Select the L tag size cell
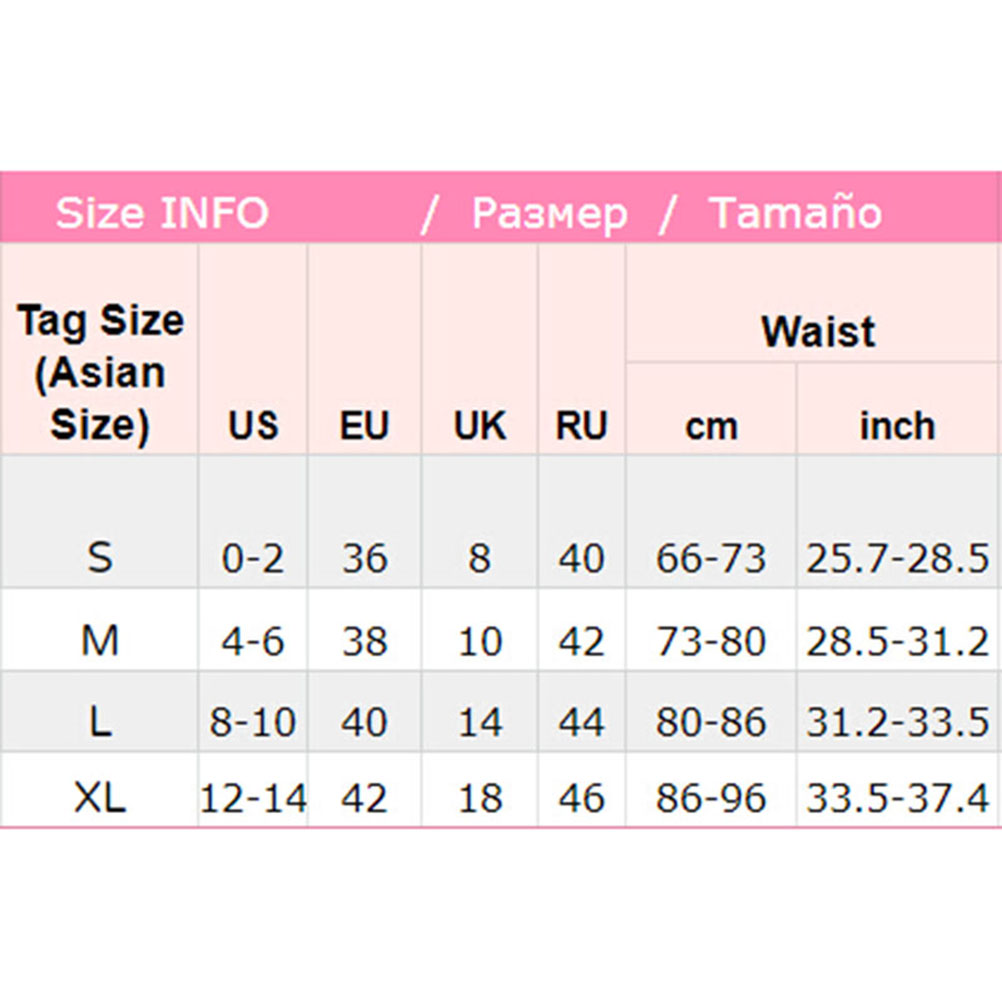Screen dimensions: 1002x1002 pyautogui.click(x=100, y=721)
